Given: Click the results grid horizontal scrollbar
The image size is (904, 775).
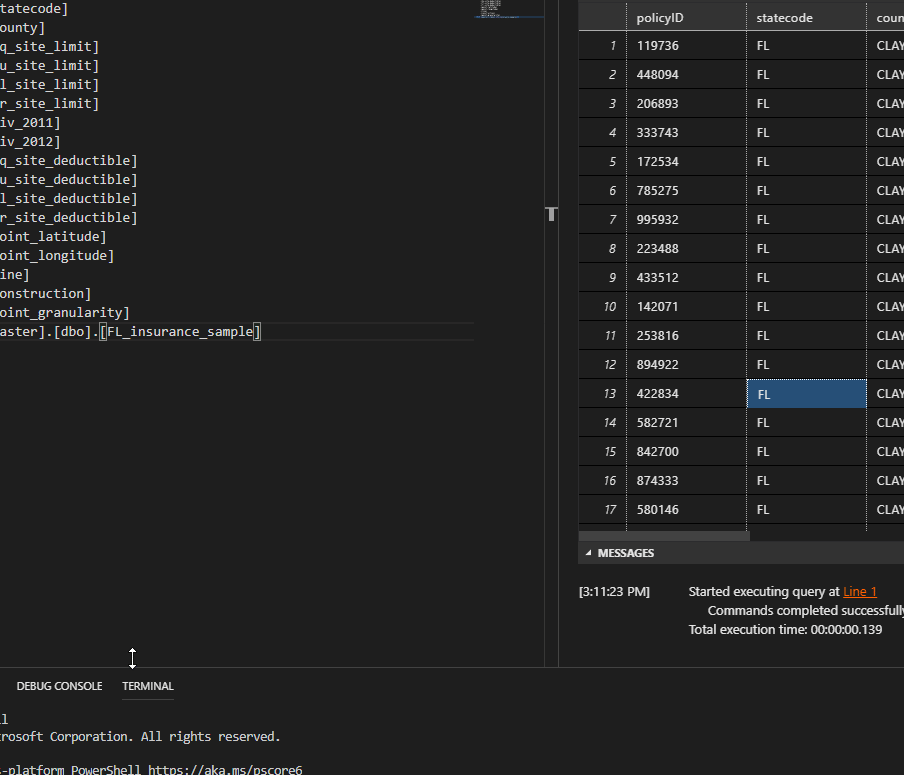Looking at the screenshot, I should coord(664,536).
